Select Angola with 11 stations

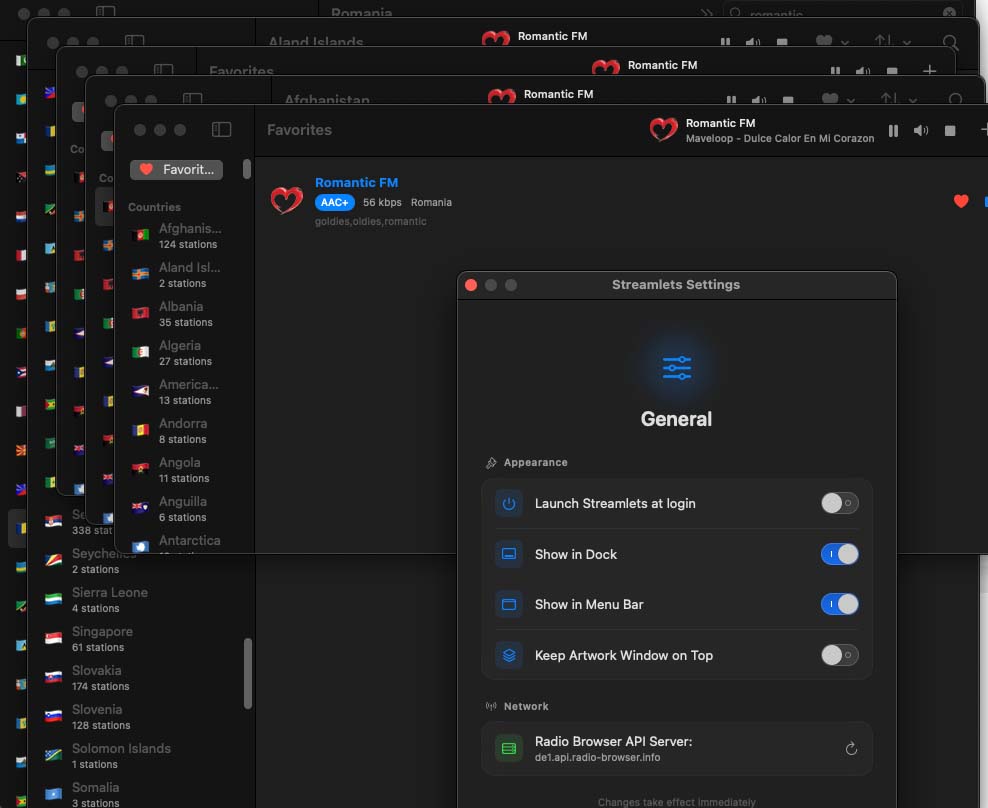pyautogui.click(x=183, y=470)
